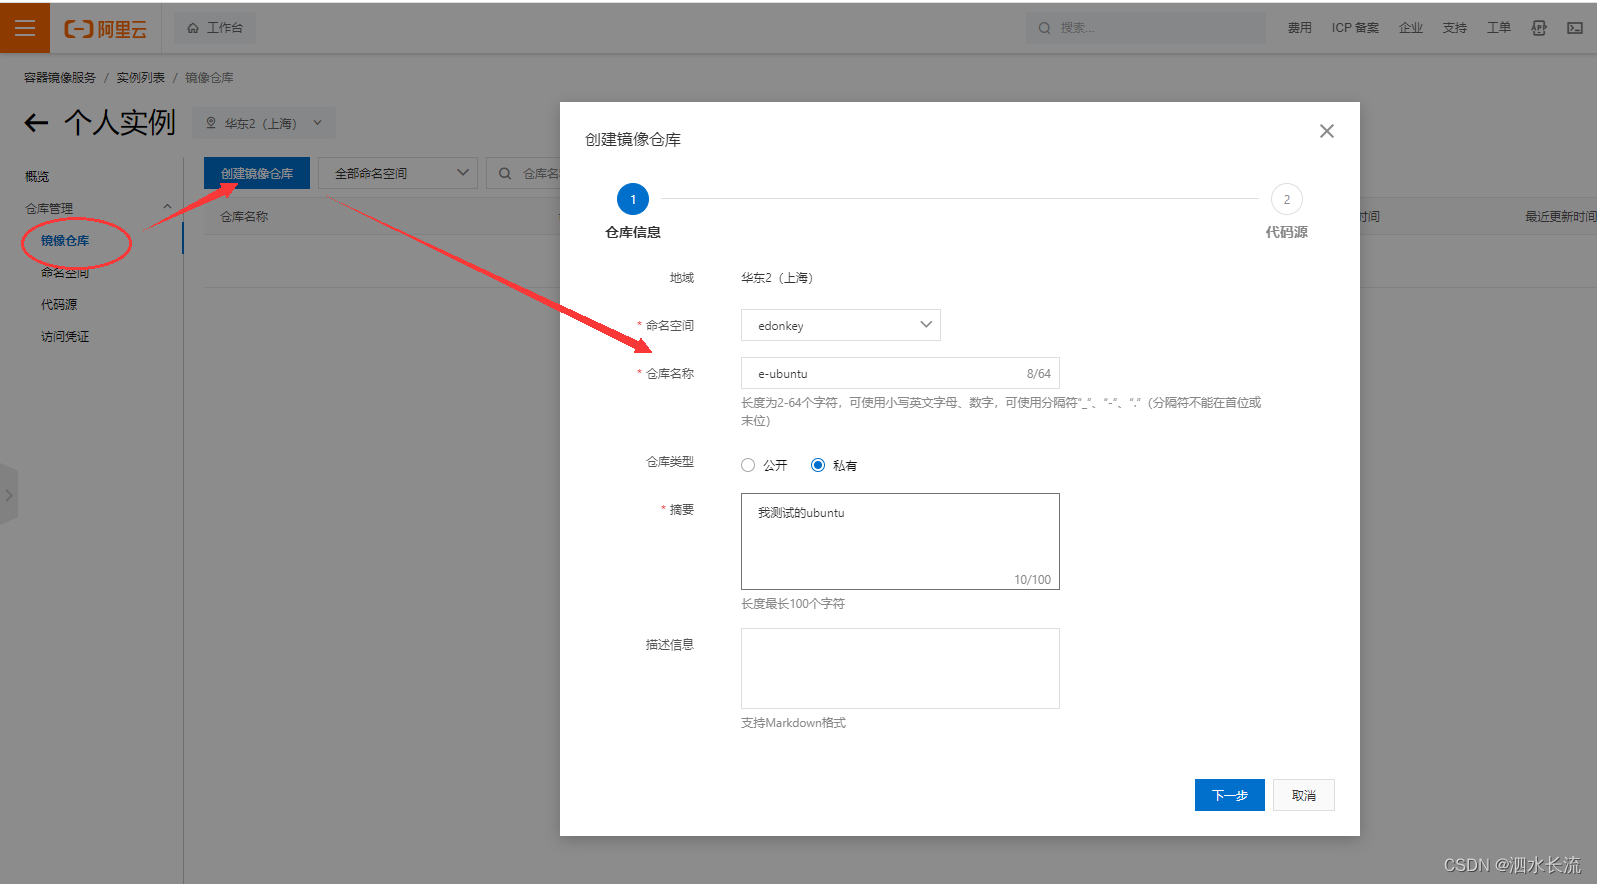1597x884 pixels.
Task: Select 代码源 in the sidebar
Action: [x=59, y=304]
